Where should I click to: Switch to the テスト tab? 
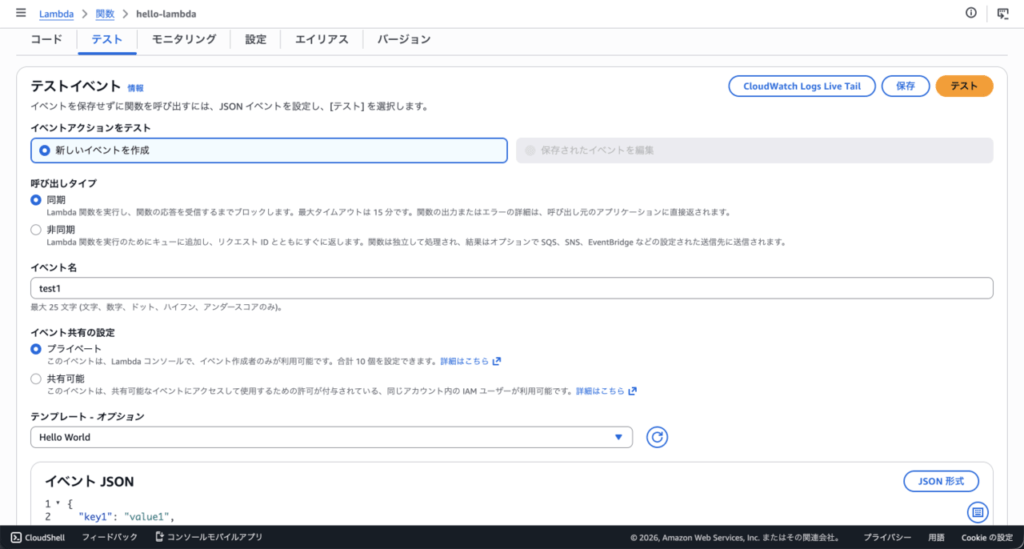[107, 39]
